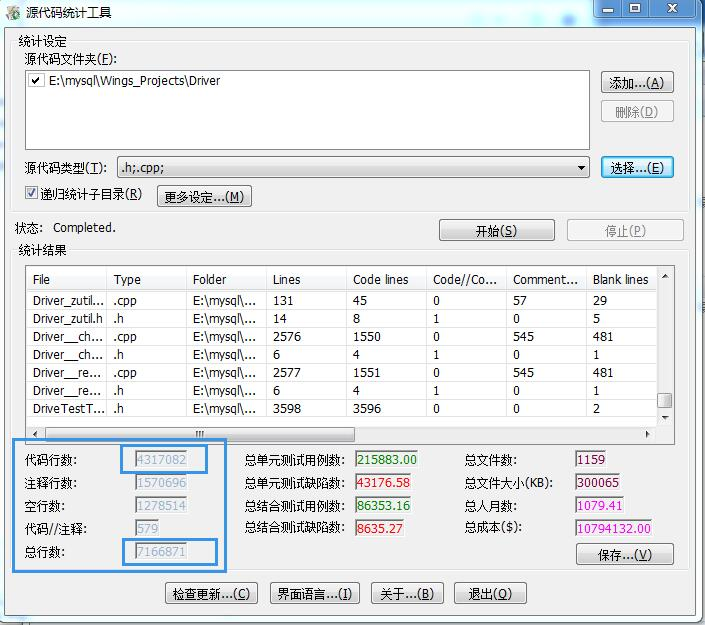The width and height of the screenshot is (705, 625).
Task: Open 更多设定...(M) settings
Action: tap(204, 196)
